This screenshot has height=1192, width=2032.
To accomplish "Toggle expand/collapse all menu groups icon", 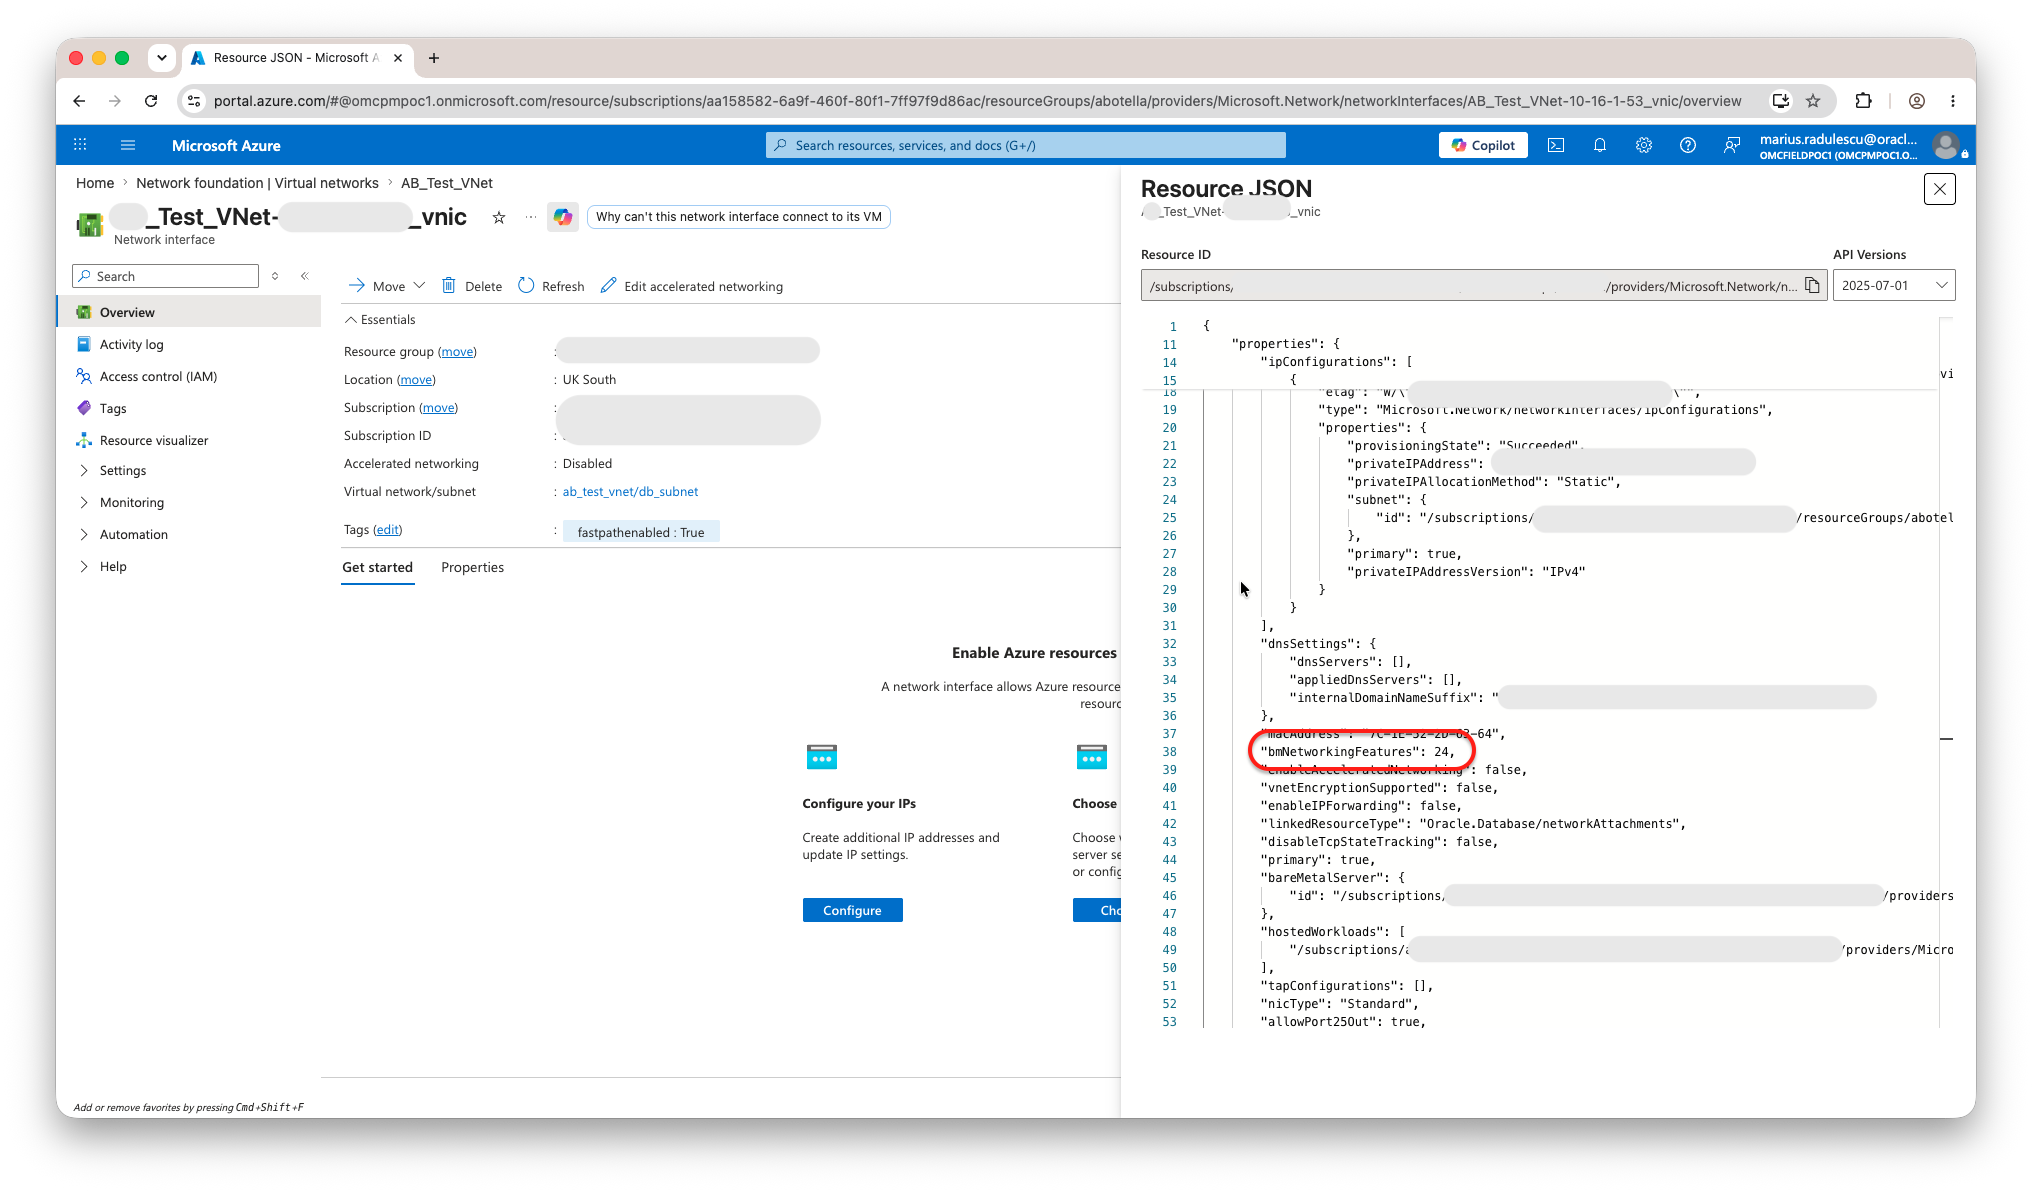I will pos(275,276).
